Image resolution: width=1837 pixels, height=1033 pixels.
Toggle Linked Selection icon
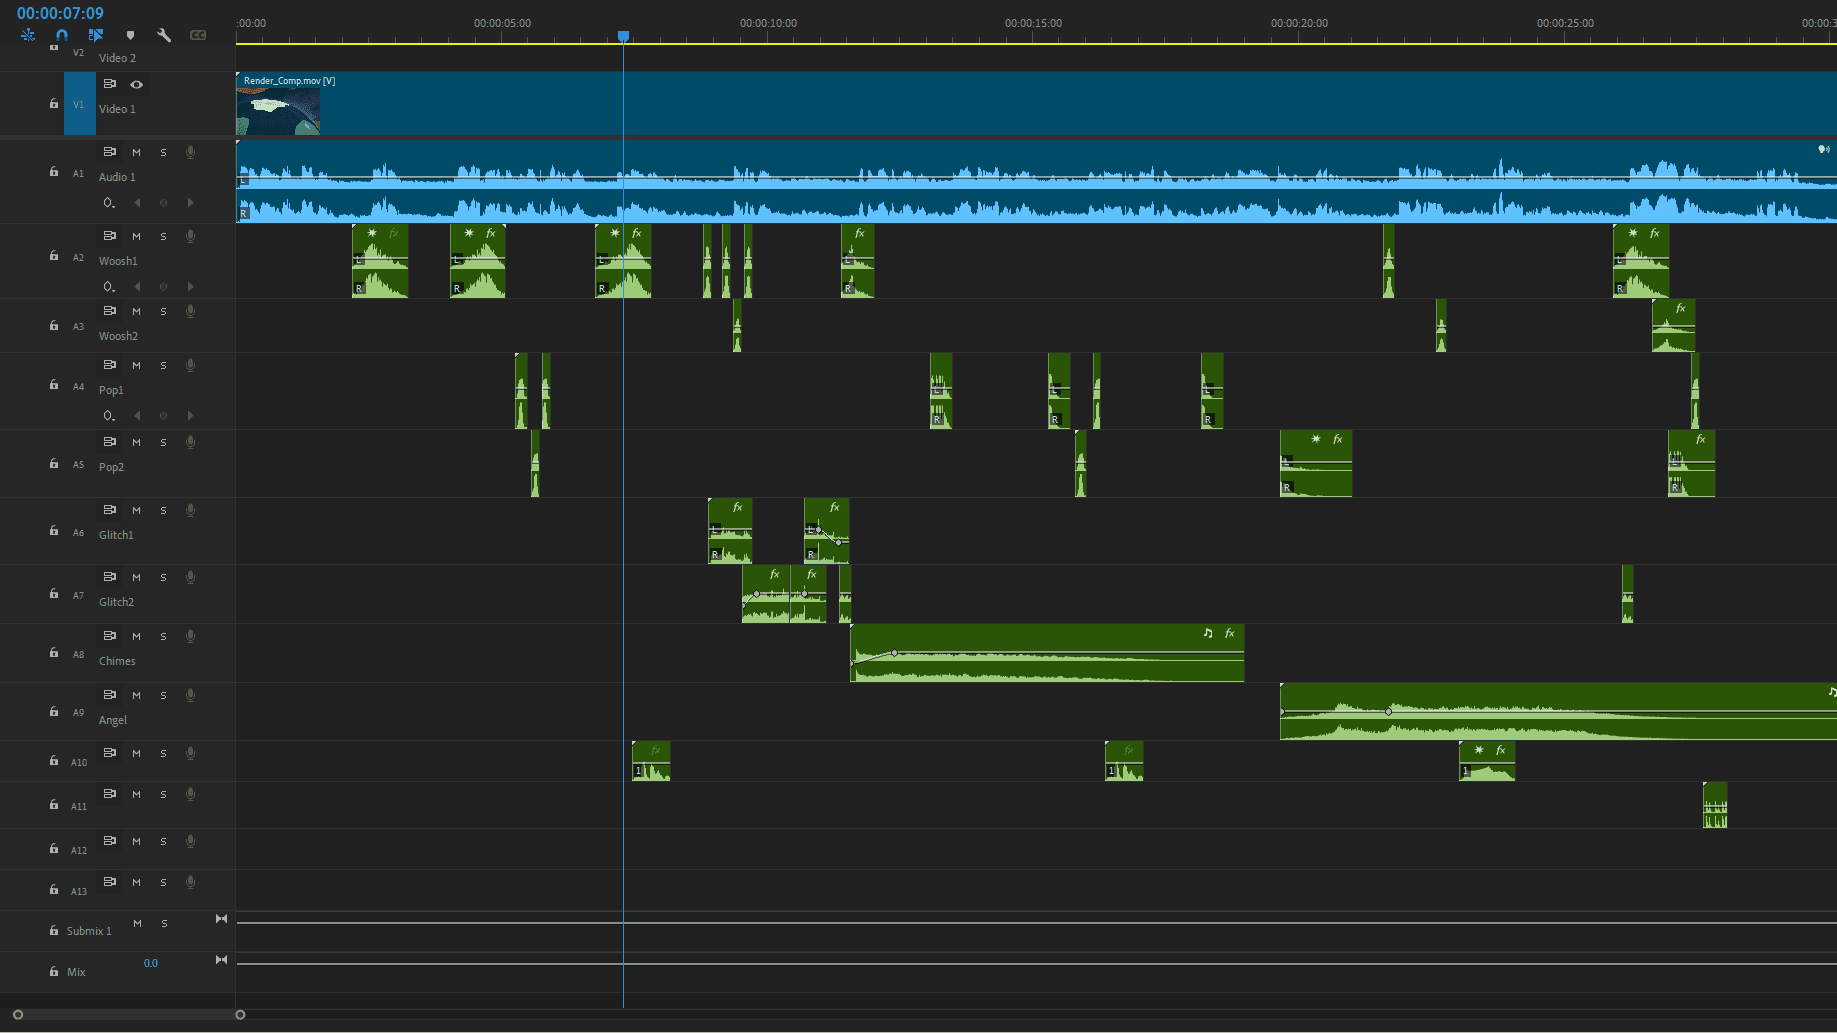(96, 35)
